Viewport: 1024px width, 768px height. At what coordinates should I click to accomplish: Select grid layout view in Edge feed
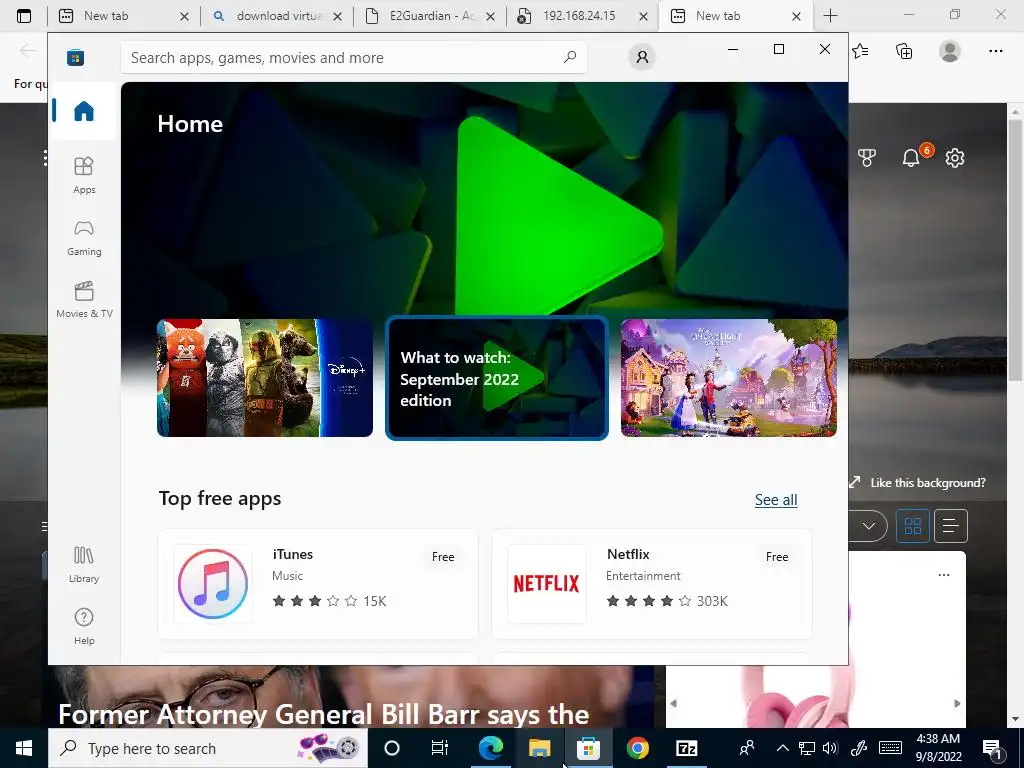912,526
